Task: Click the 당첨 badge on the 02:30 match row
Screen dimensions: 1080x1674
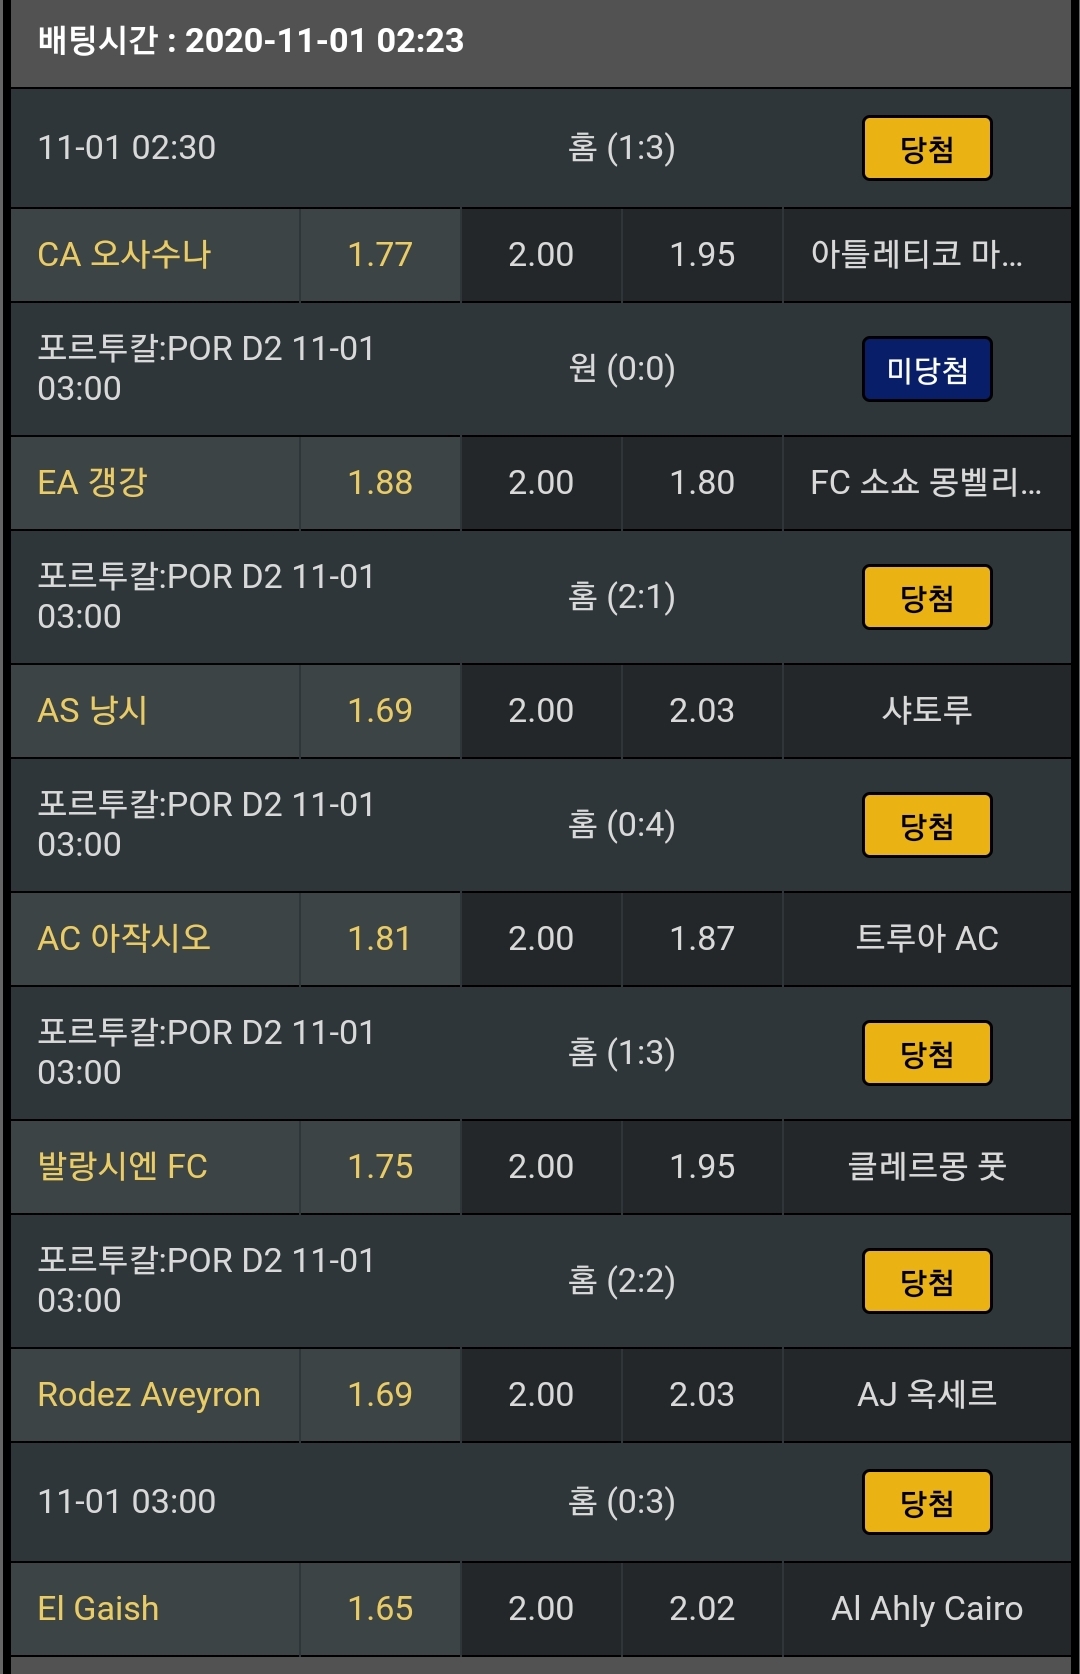Action: 927,149
